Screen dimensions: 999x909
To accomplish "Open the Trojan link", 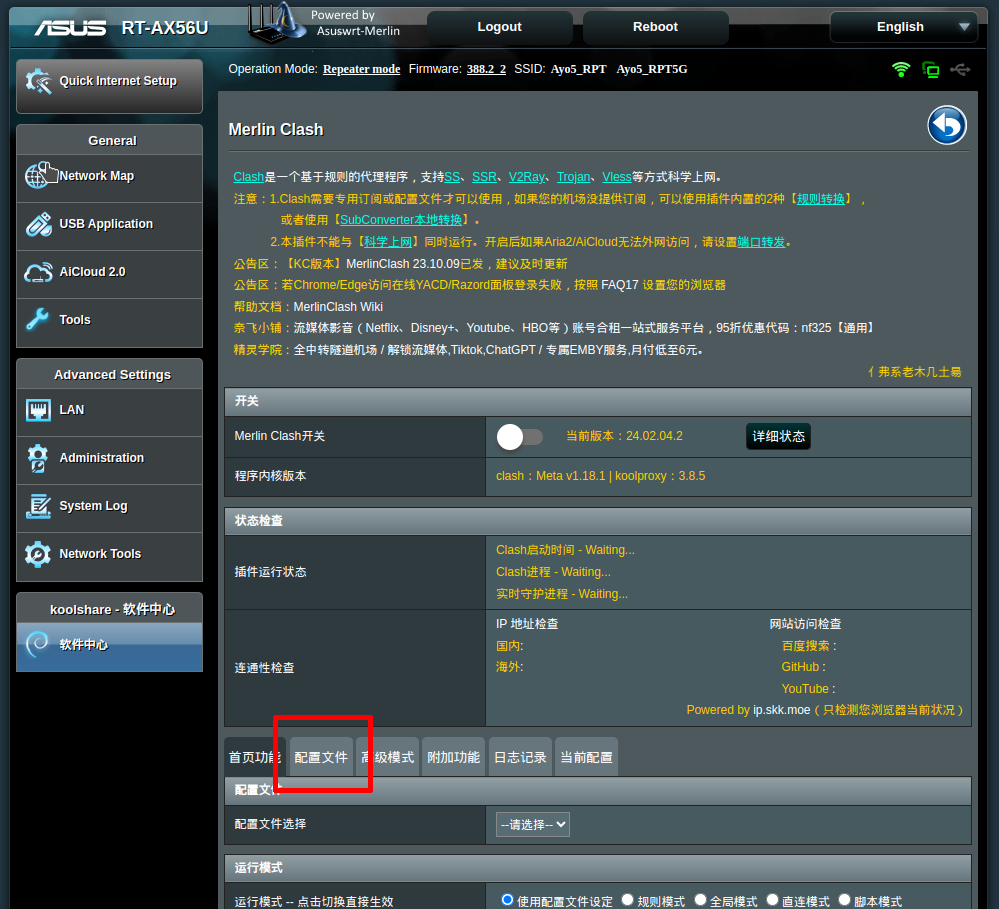I will point(573,177).
